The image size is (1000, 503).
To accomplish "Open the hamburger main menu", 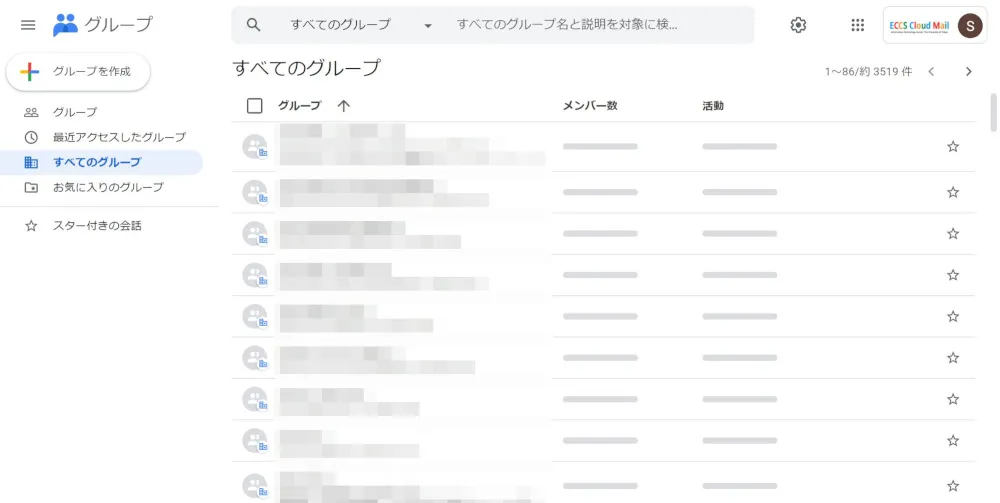I will [28, 25].
